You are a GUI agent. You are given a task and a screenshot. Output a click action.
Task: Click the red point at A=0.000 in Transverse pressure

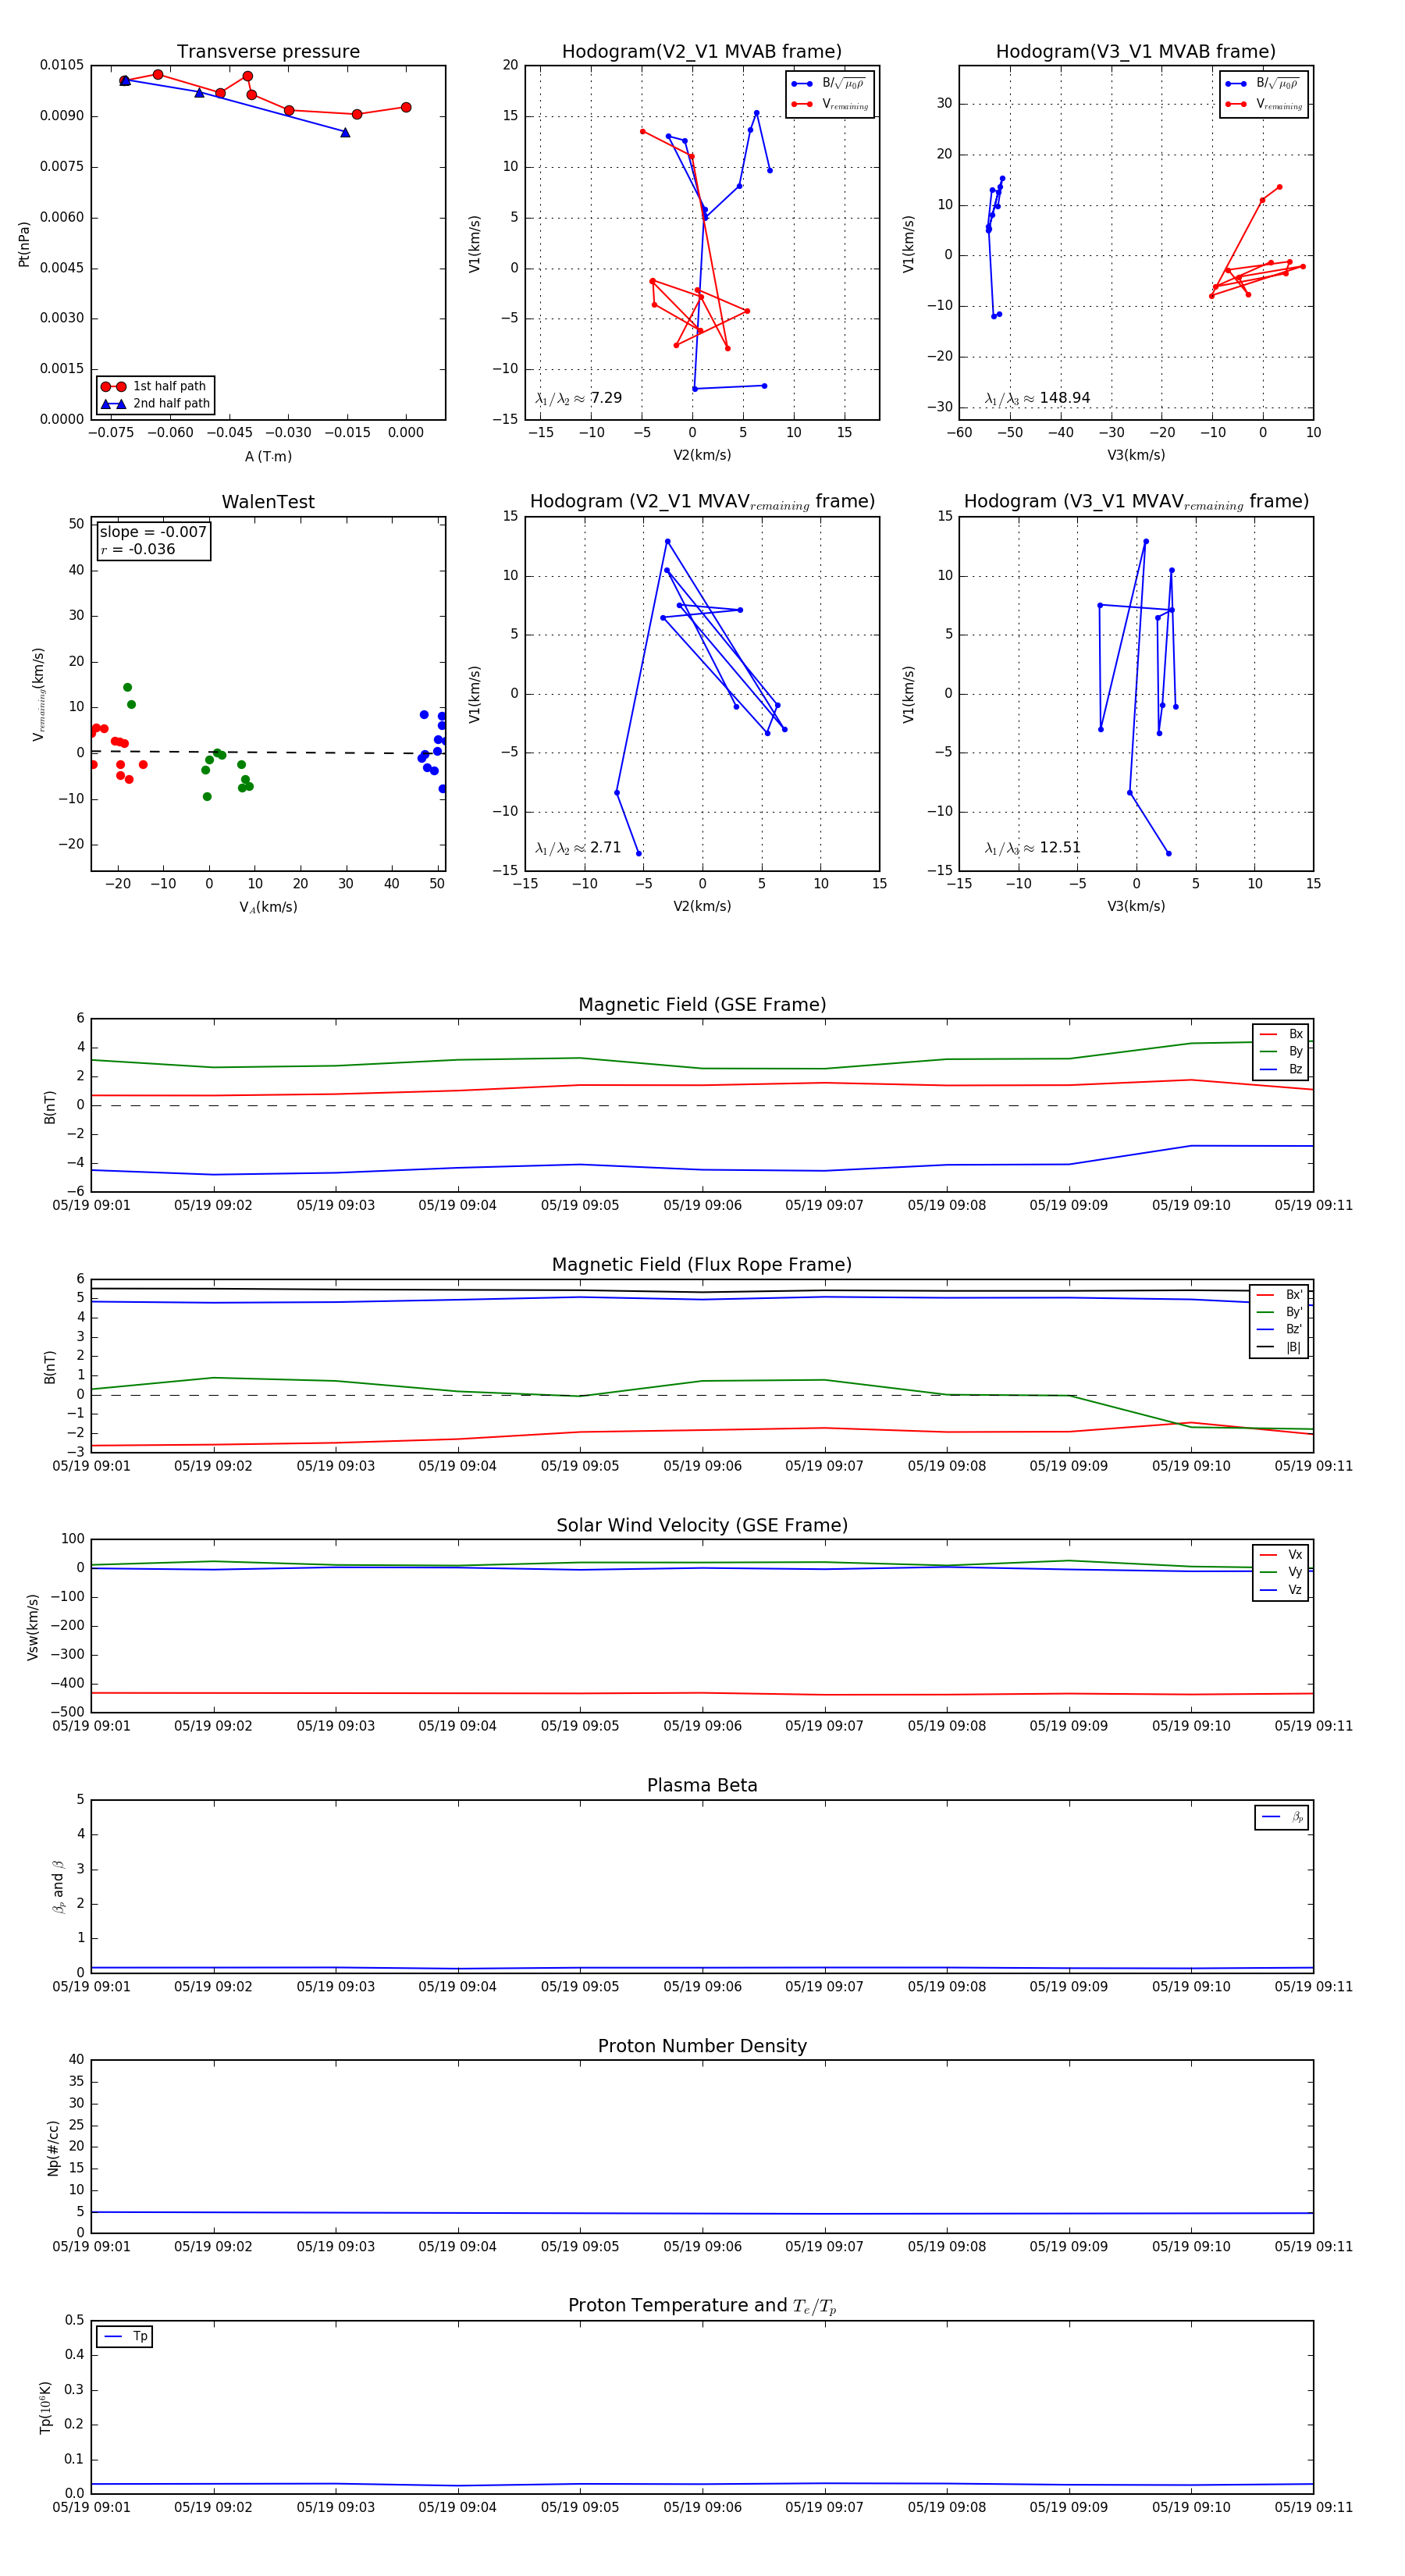pos(406,107)
